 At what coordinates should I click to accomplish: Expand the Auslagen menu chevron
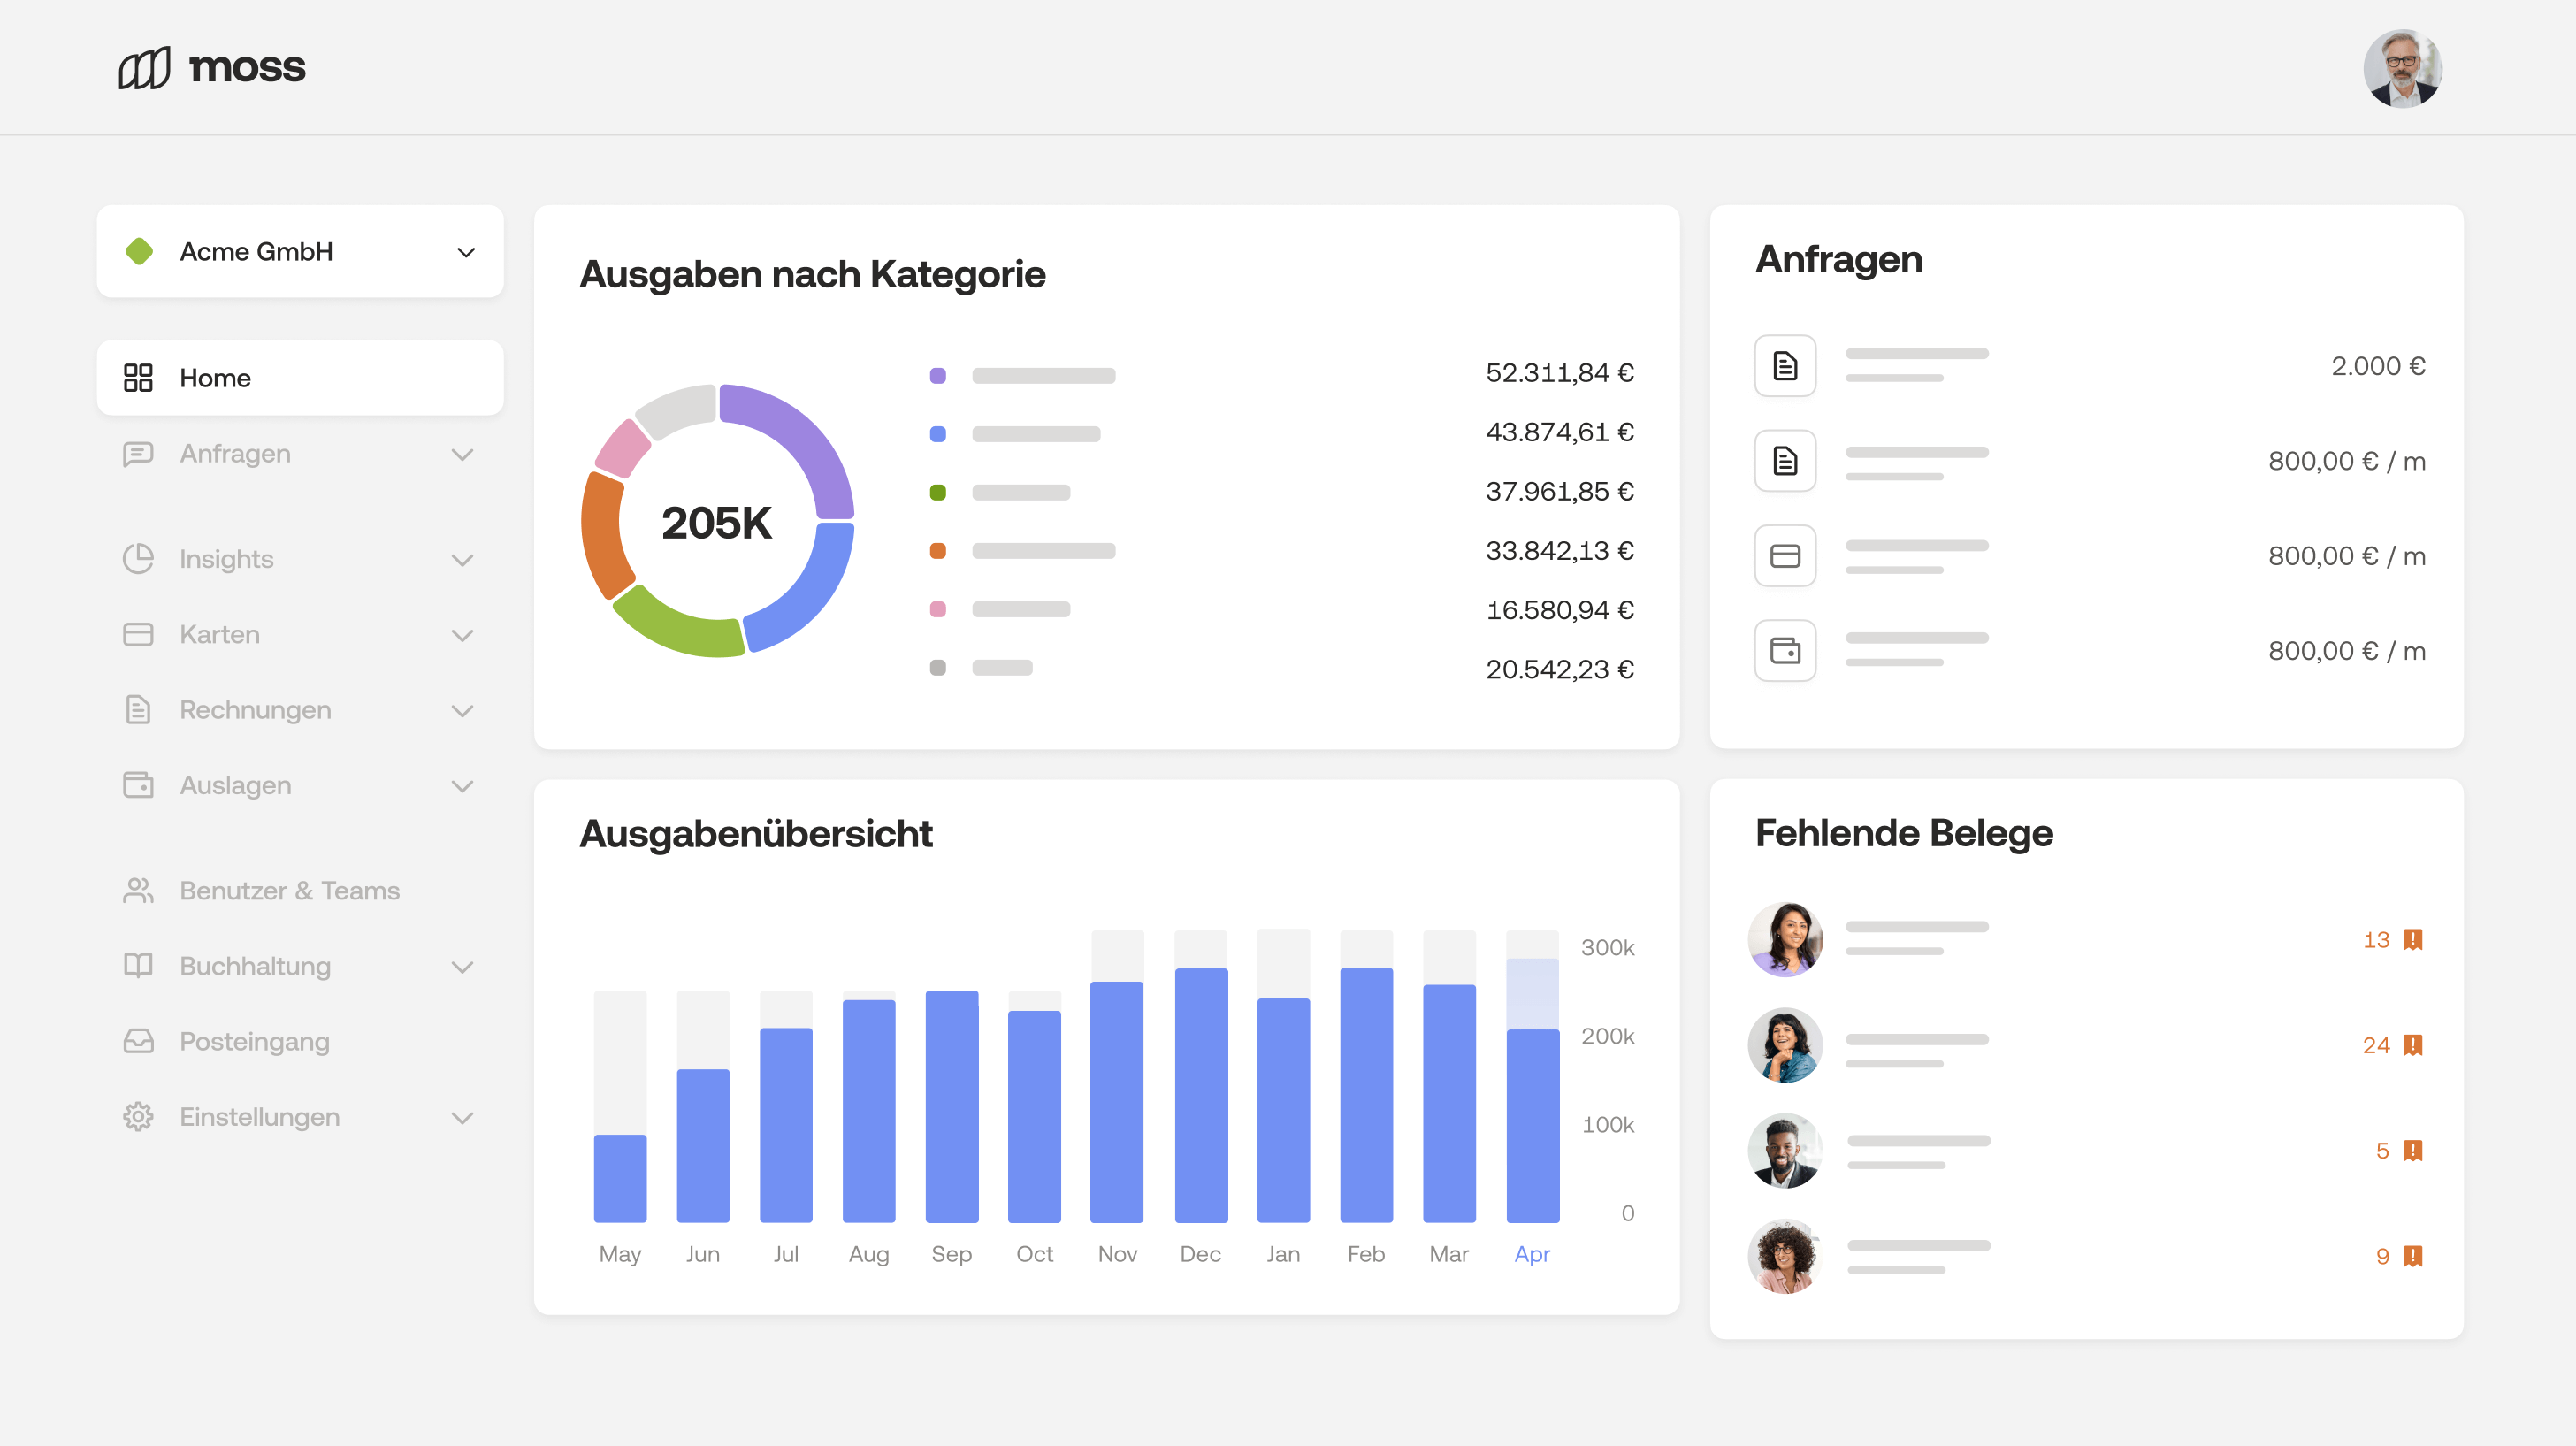pos(461,786)
